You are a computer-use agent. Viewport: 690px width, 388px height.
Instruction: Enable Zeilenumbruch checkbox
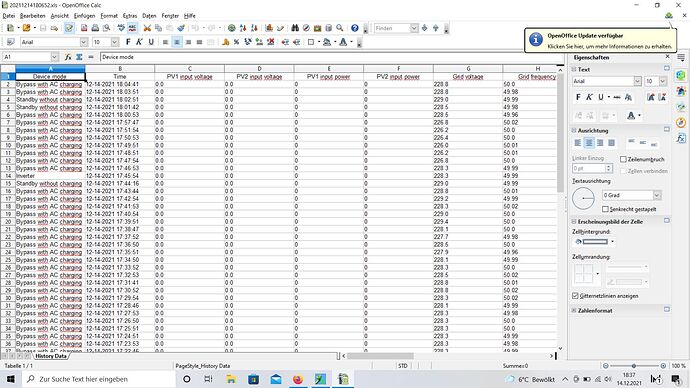point(623,159)
